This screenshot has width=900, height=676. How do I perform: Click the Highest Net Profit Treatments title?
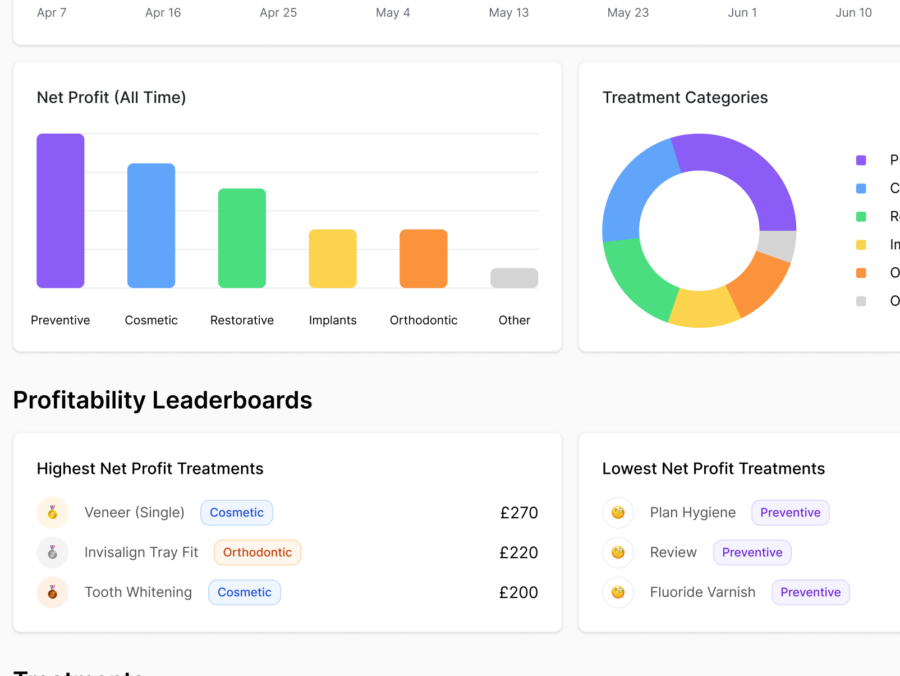coord(150,469)
